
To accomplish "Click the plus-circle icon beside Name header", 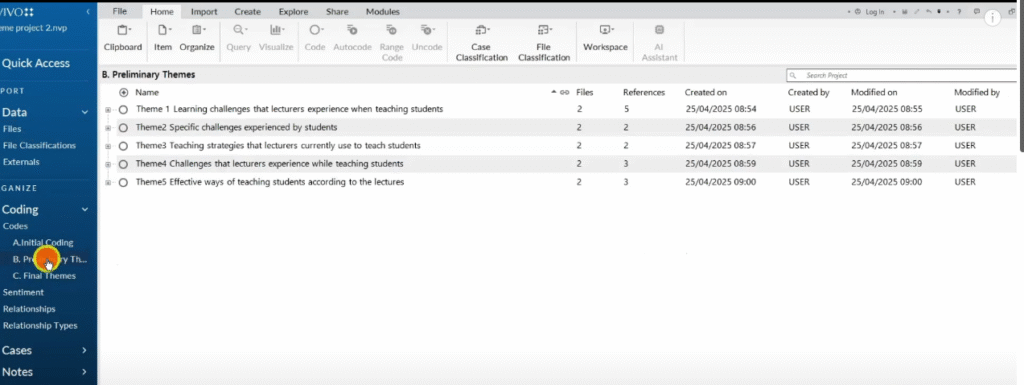I will [123, 93].
